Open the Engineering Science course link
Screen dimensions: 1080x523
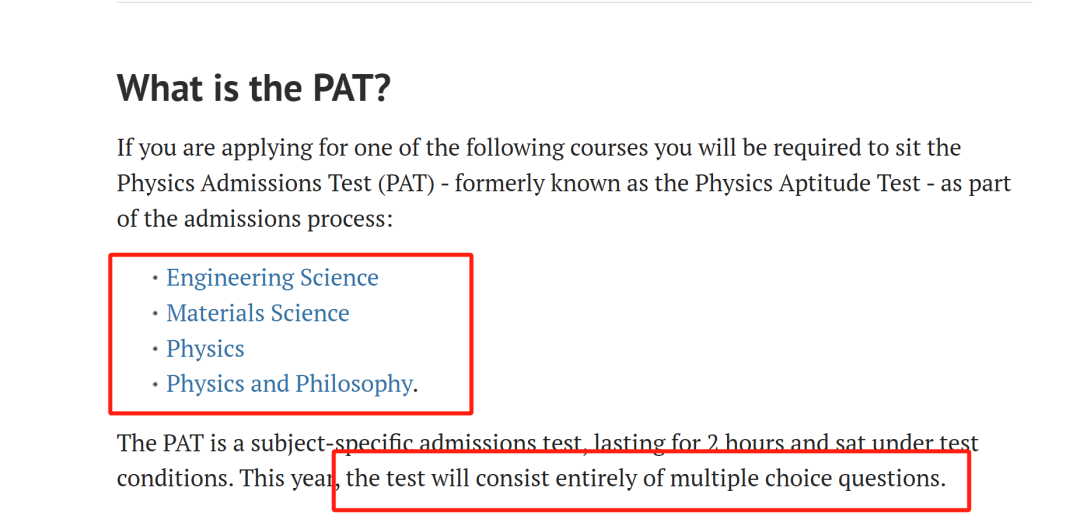click(x=272, y=278)
